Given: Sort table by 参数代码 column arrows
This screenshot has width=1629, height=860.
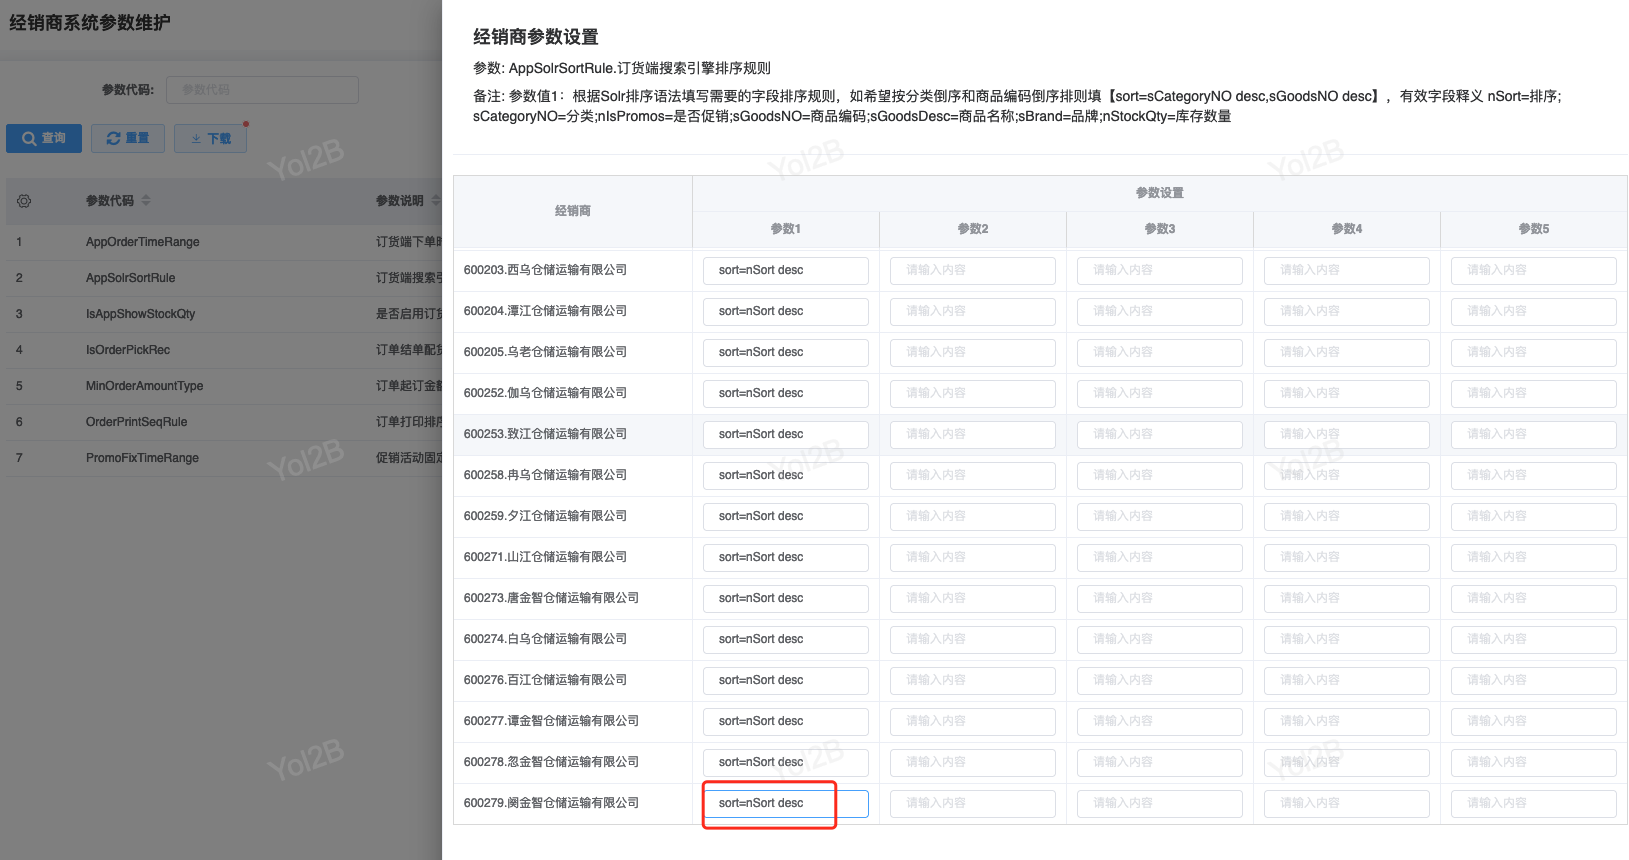Looking at the screenshot, I should (x=146, y=201).
